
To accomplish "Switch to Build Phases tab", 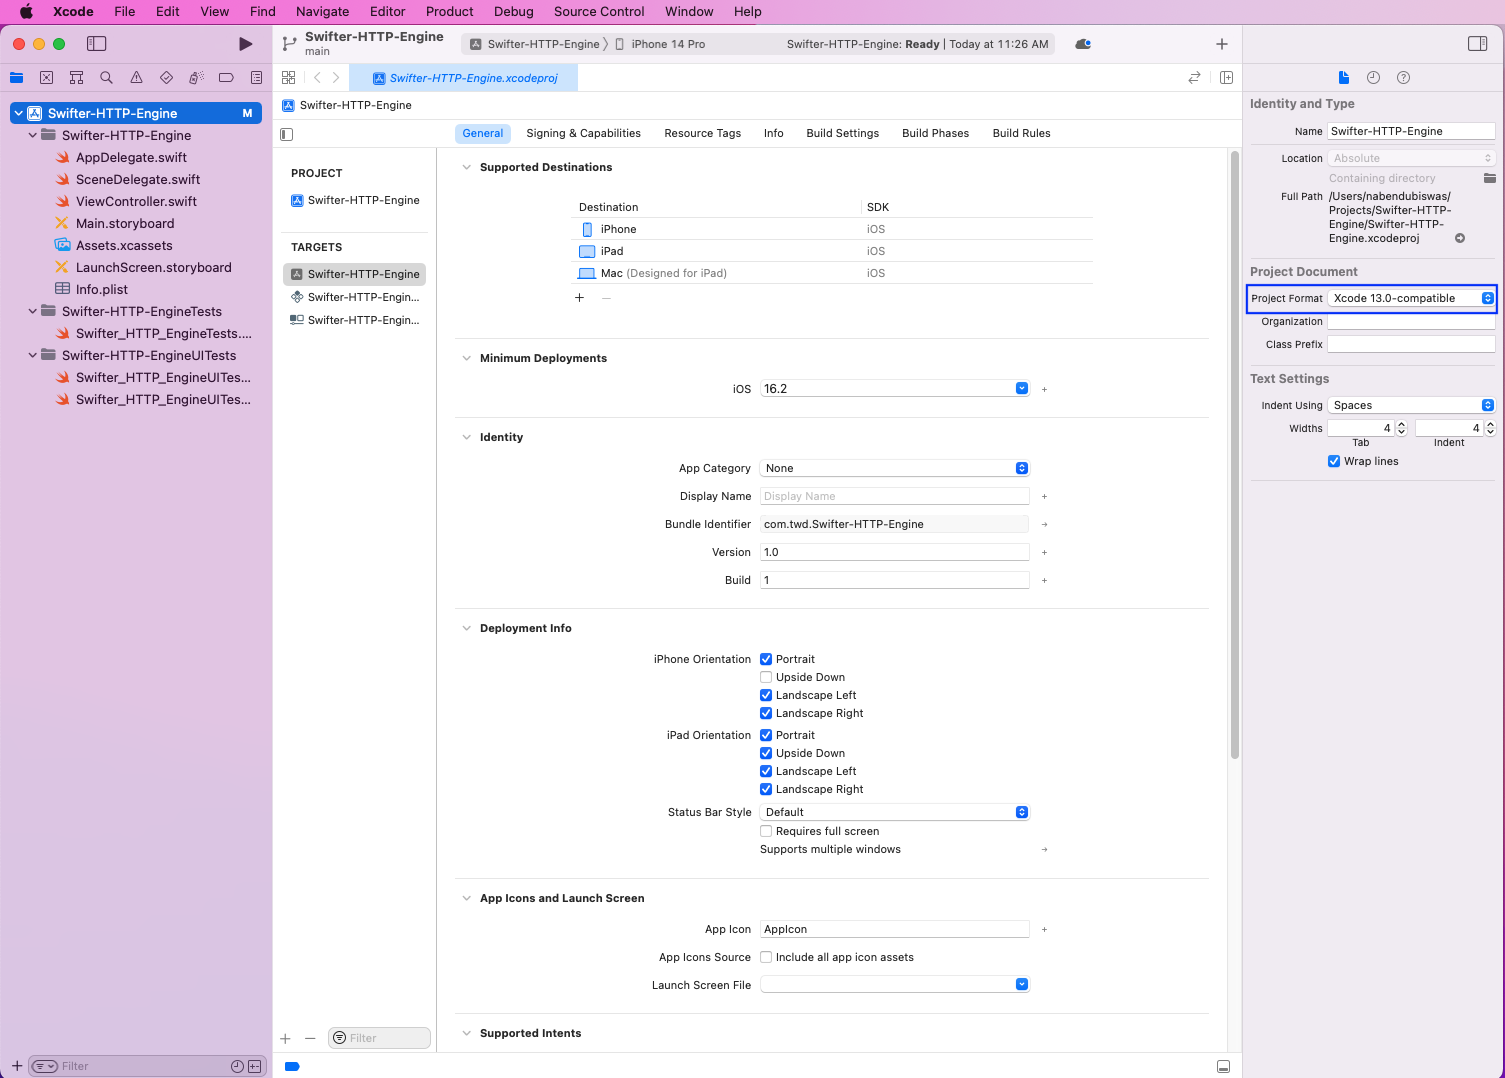I will [935, 133].
